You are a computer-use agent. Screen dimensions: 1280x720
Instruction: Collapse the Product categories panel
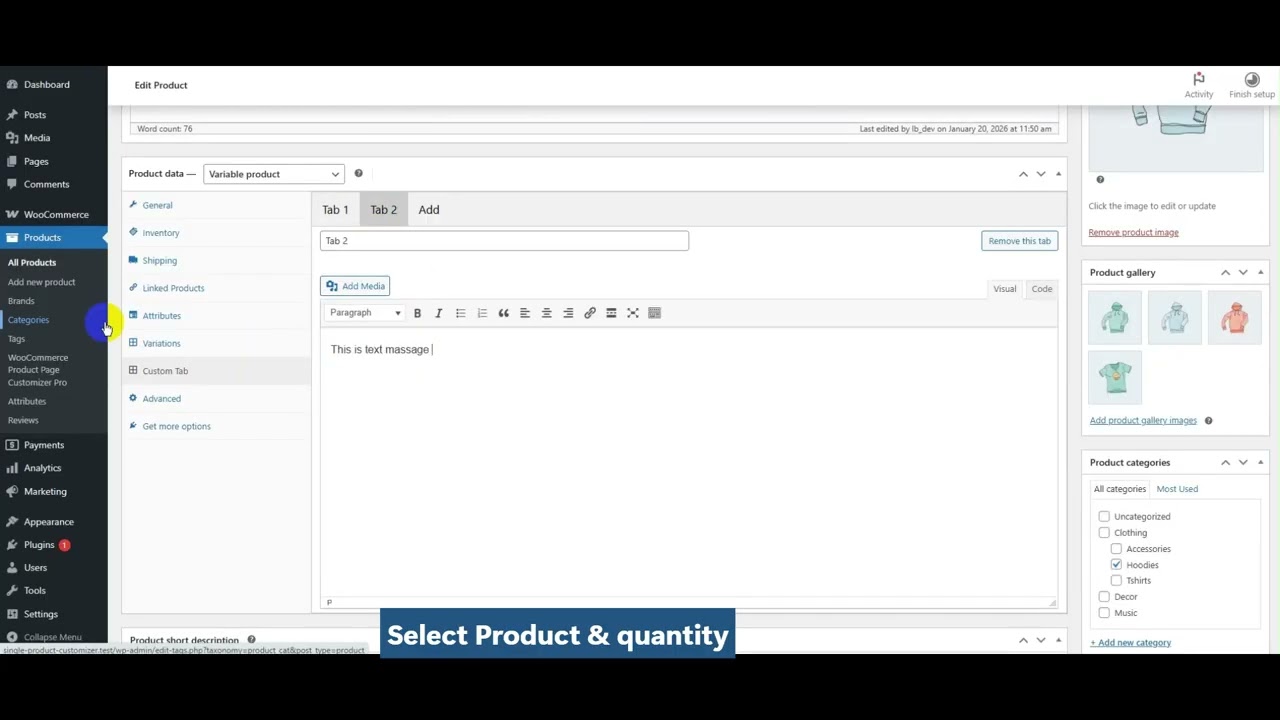pos(1260,462)
